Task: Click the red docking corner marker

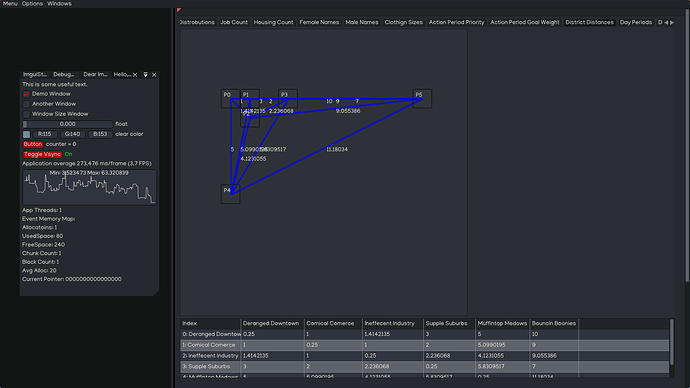Action: 179,10
